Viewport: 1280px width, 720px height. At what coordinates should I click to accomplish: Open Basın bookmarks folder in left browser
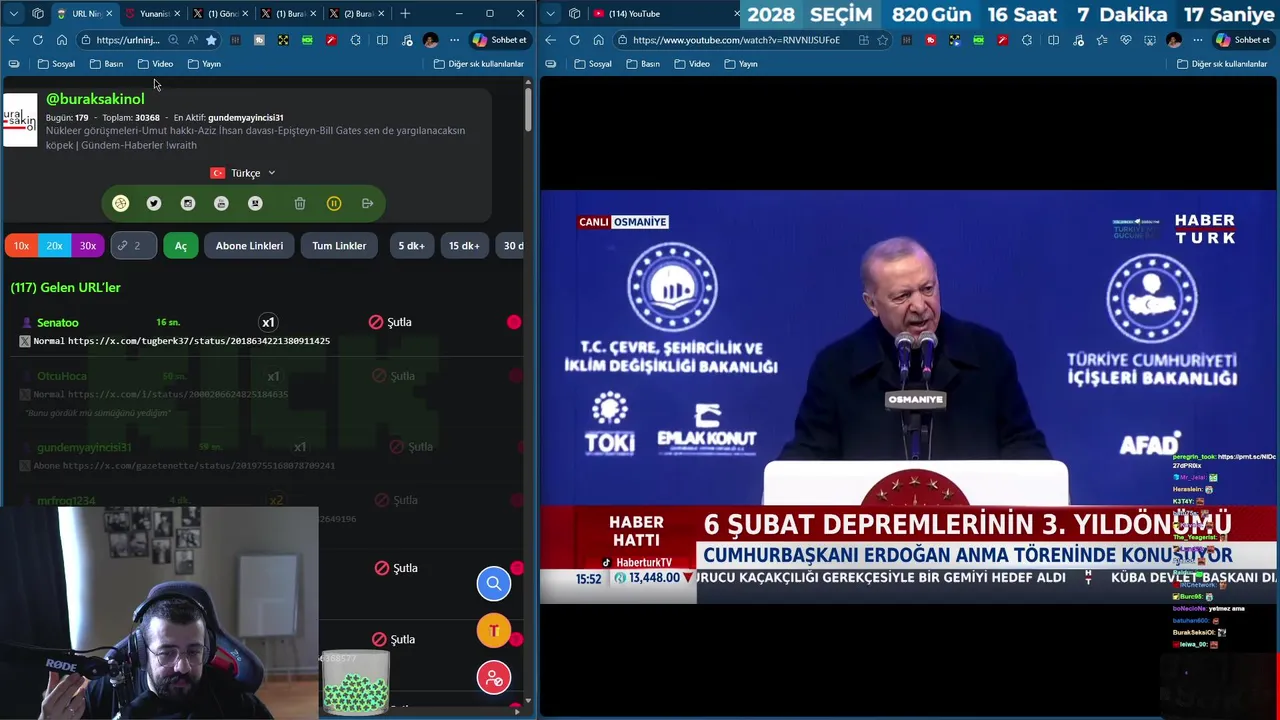pos(106,64)
